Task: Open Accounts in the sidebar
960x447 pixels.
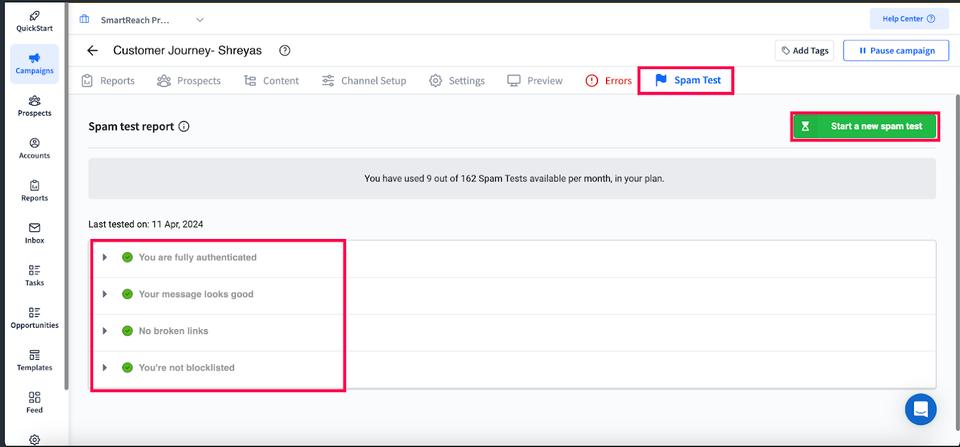Action: point(34,148)
